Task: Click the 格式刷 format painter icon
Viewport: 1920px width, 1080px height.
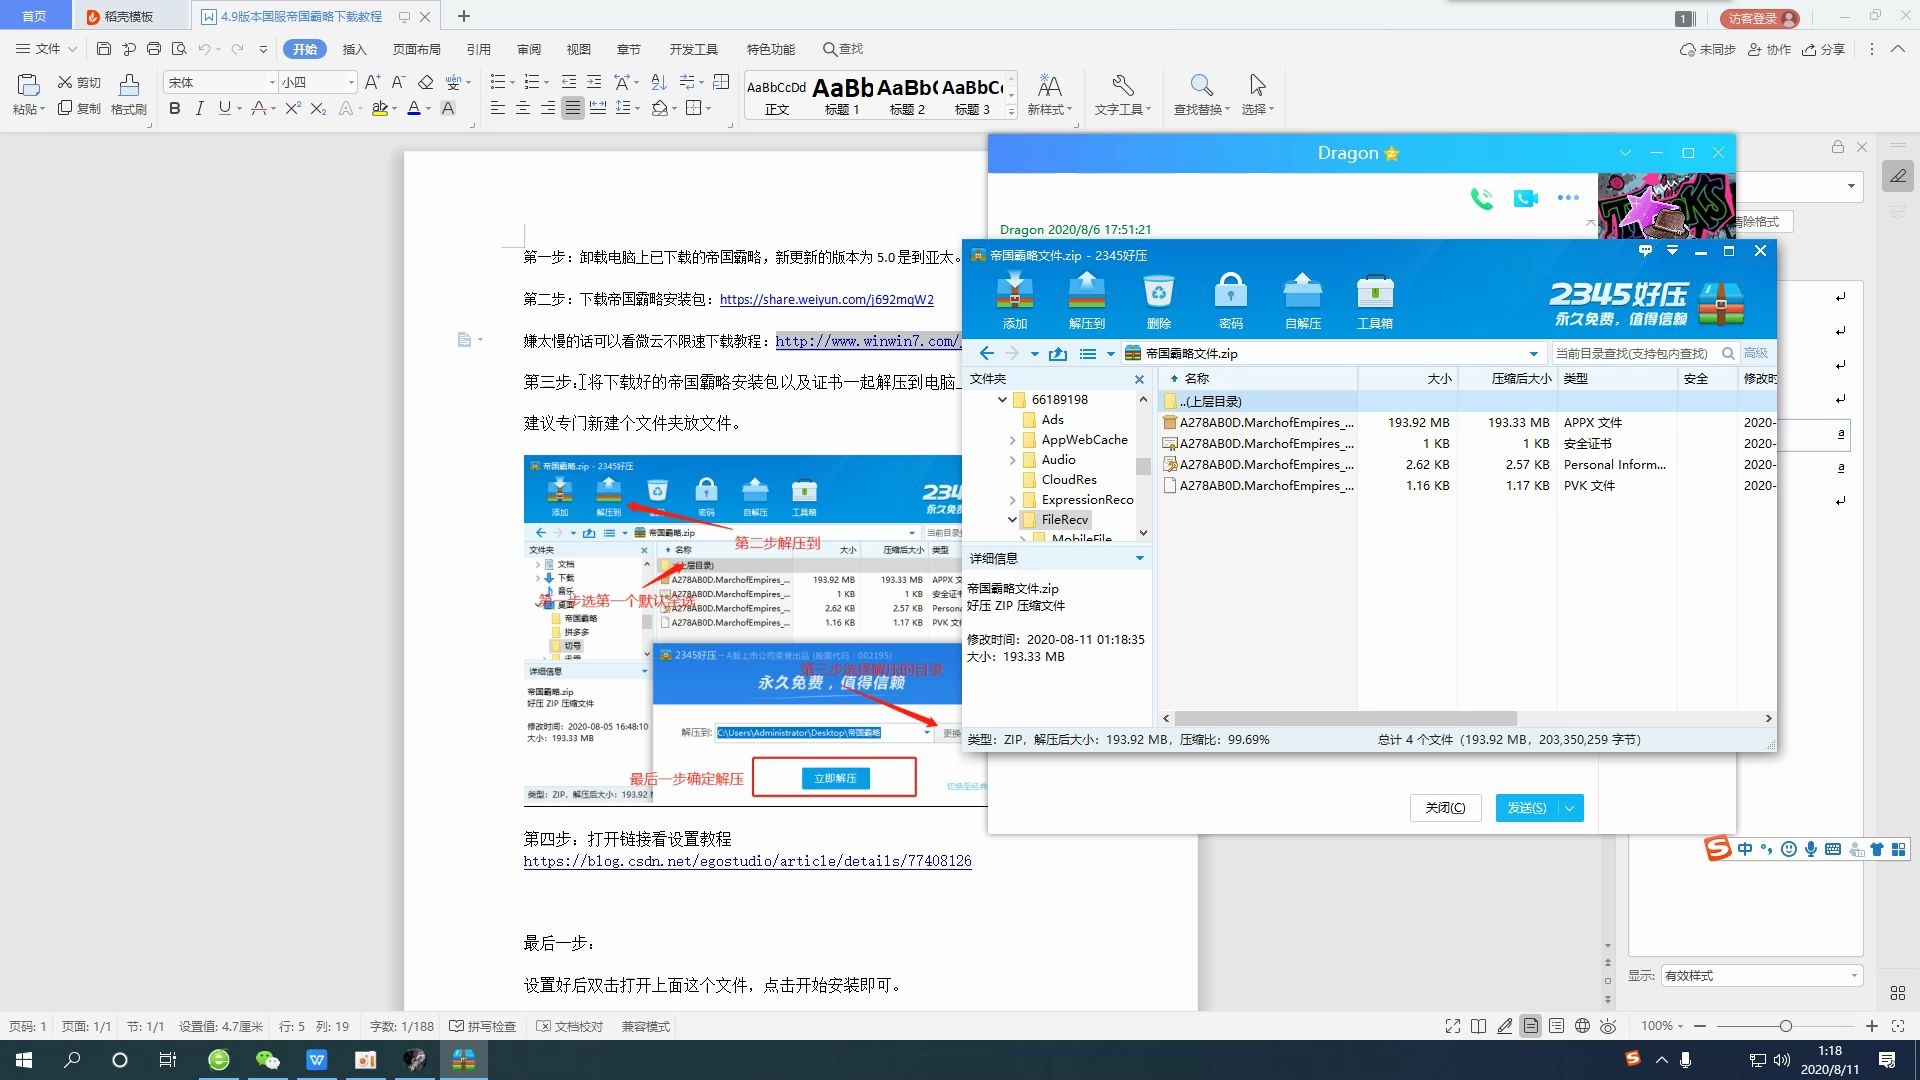Action: [129, 94]
